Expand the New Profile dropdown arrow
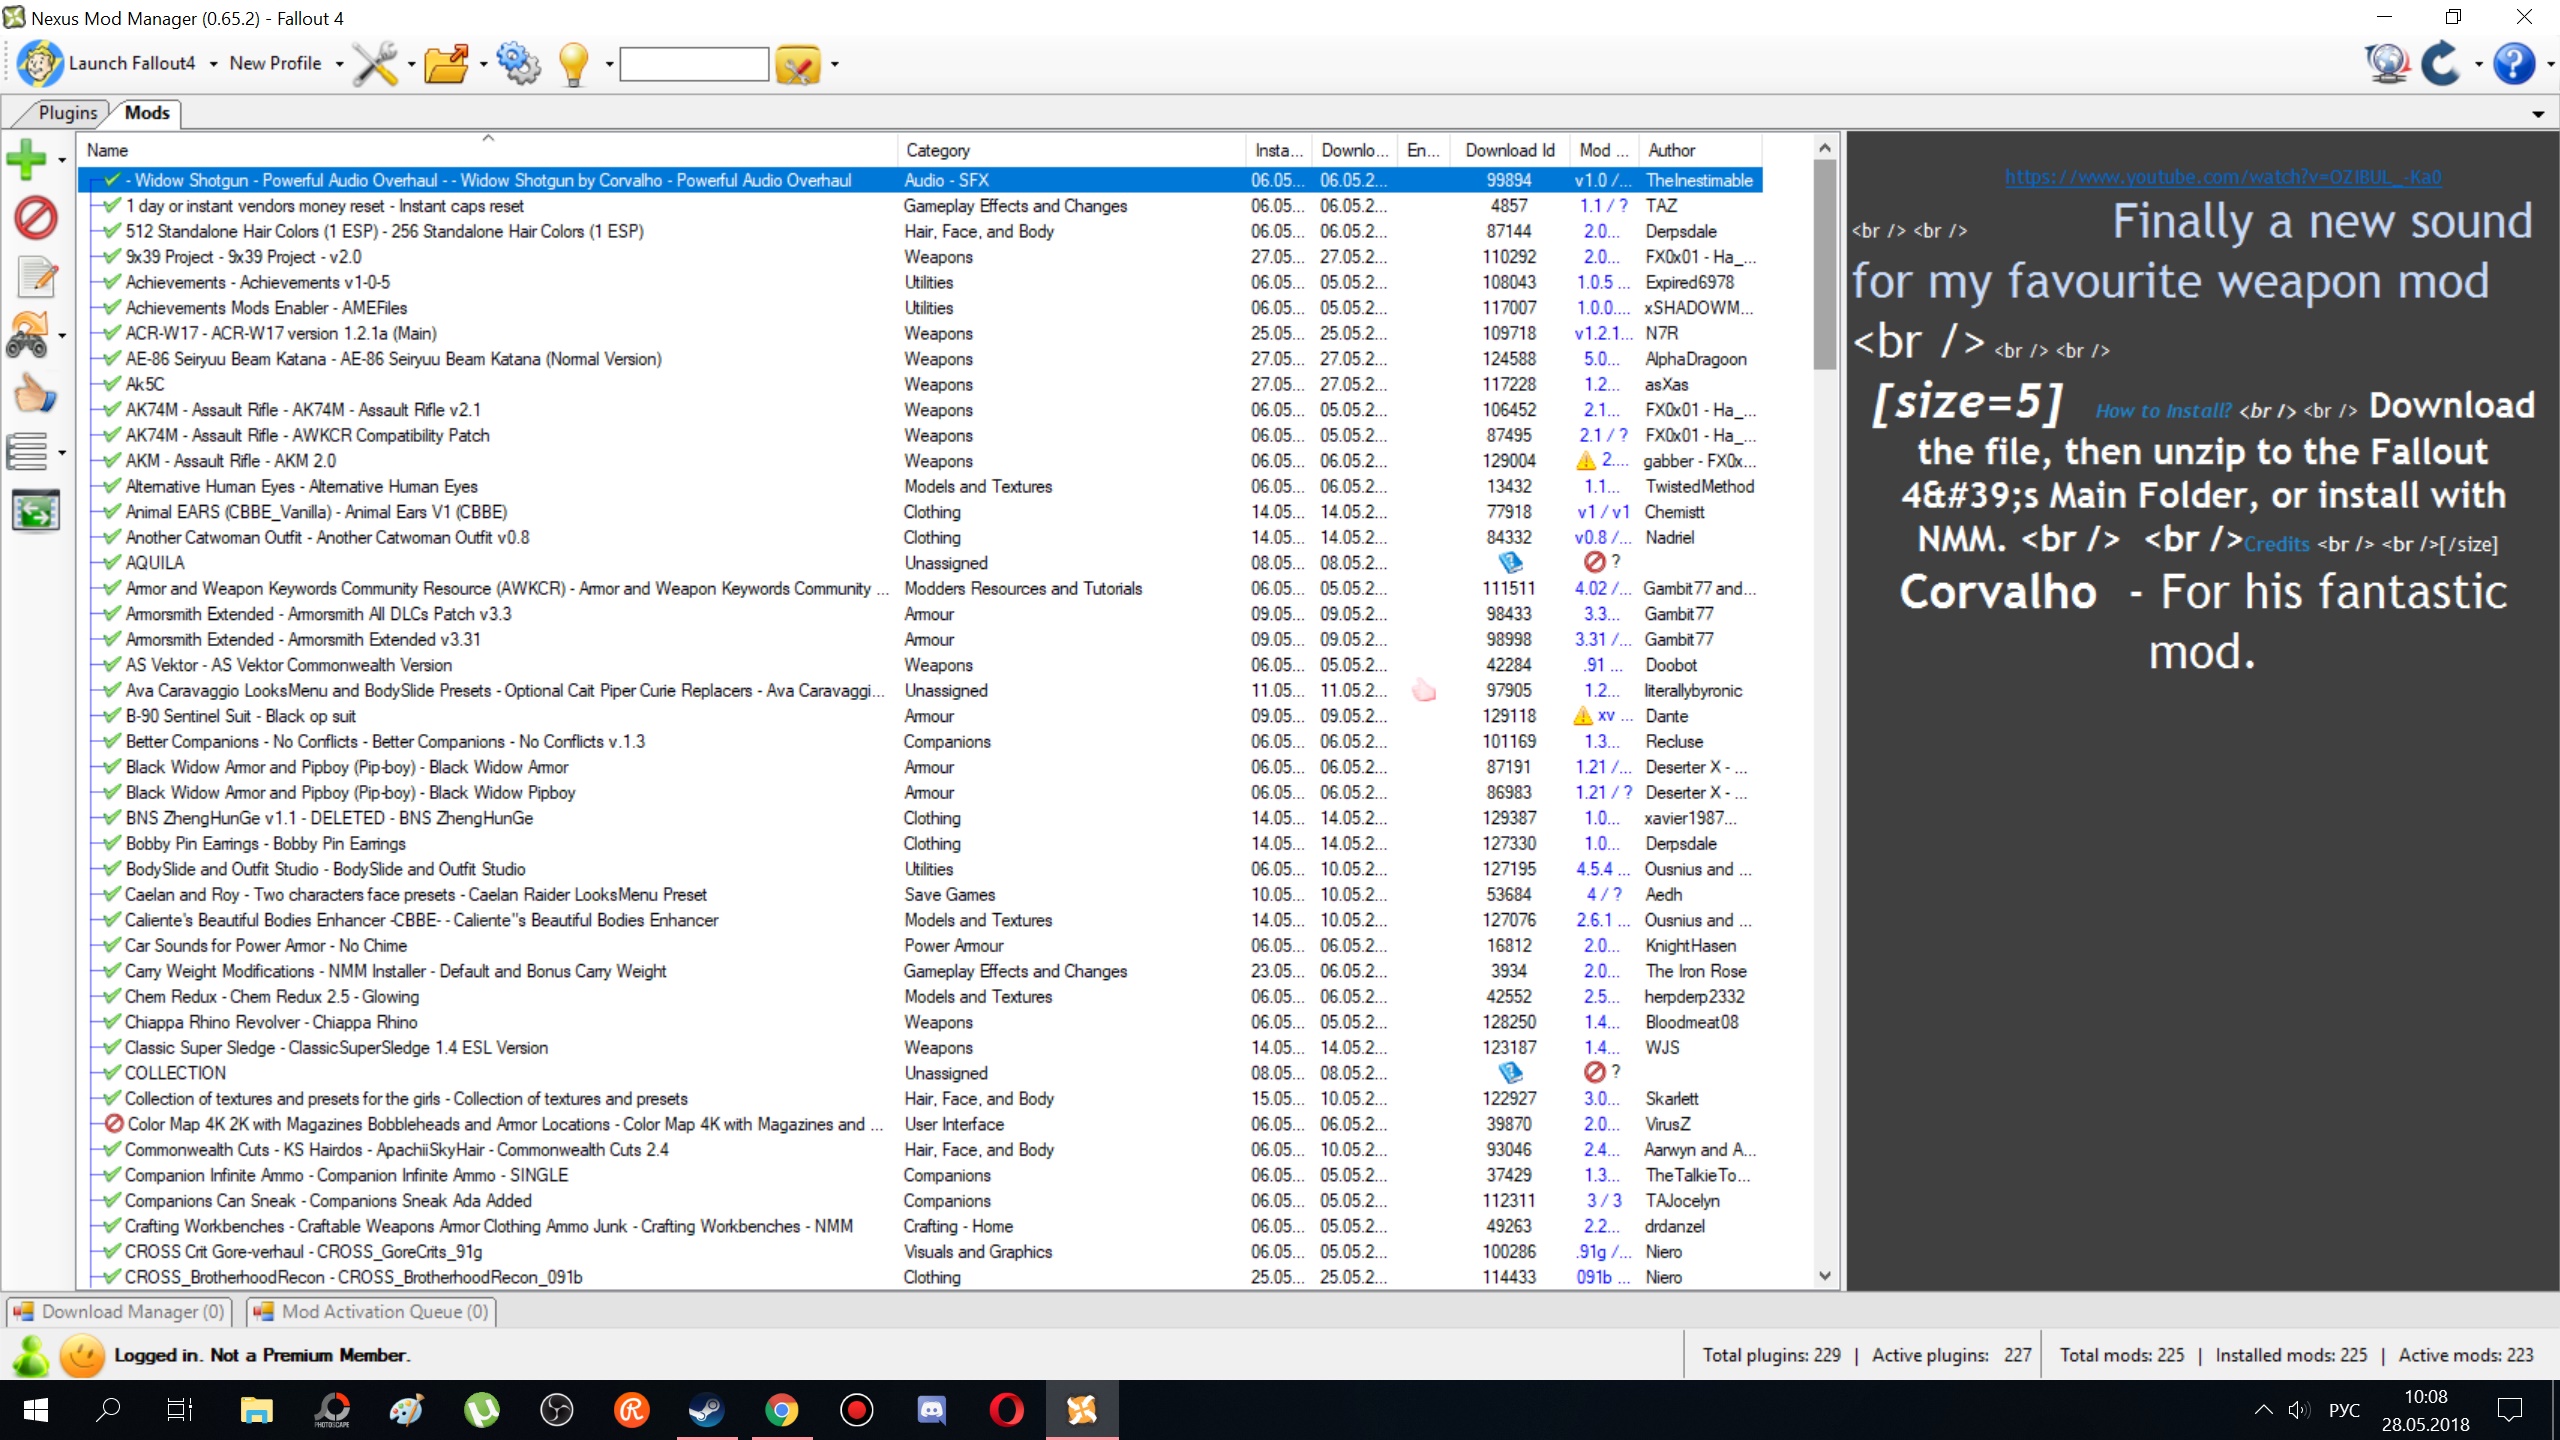The image size is (2560, 1440). [x=339, y=64]
